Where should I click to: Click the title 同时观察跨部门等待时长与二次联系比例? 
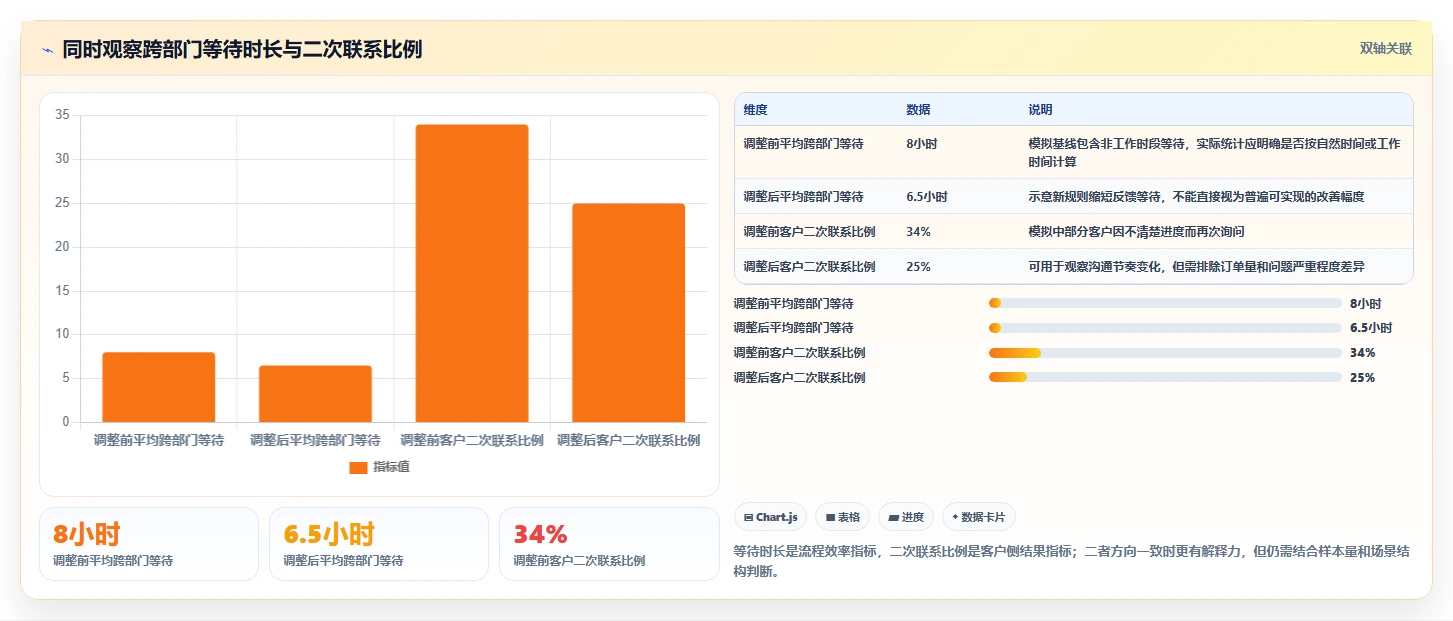click(x=242, y=50)
